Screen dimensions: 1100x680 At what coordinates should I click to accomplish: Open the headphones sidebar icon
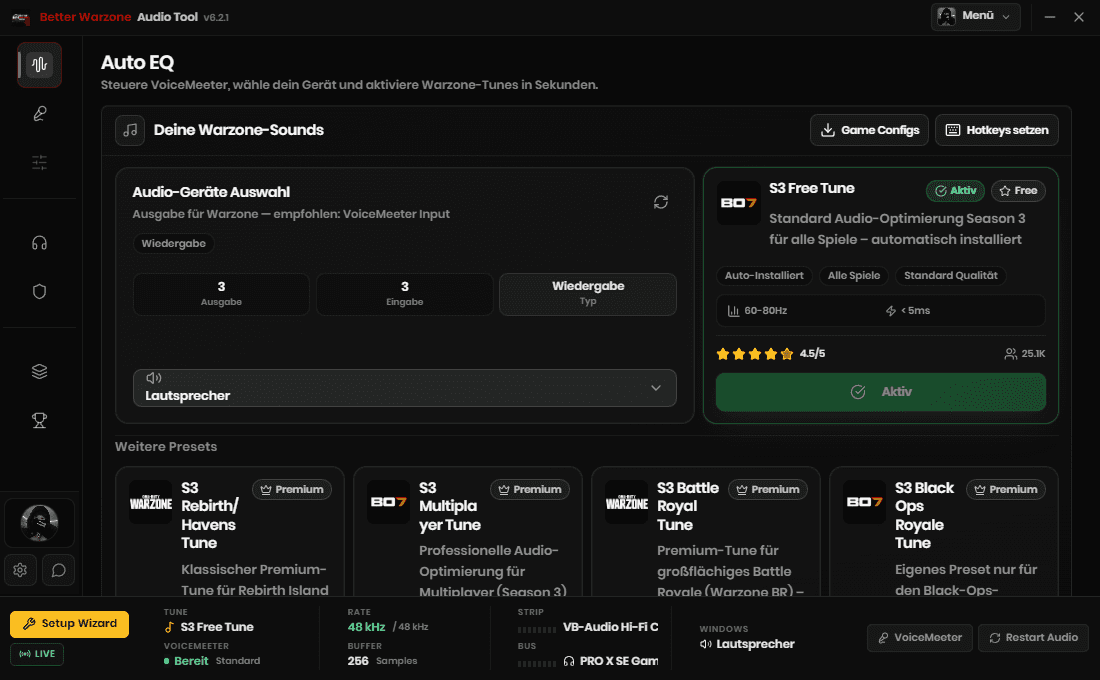coord(39,243)
